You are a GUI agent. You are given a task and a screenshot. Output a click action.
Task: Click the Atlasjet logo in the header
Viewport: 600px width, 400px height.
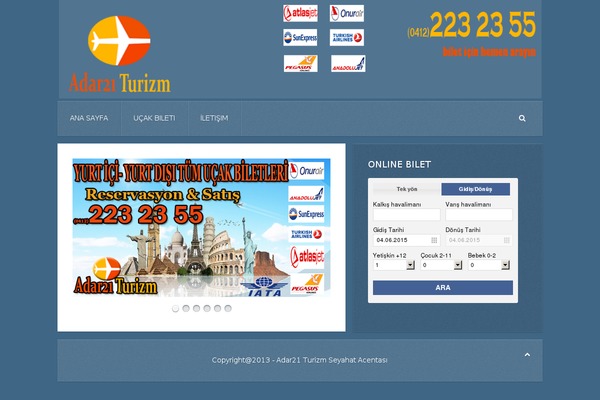click(300, 13)
